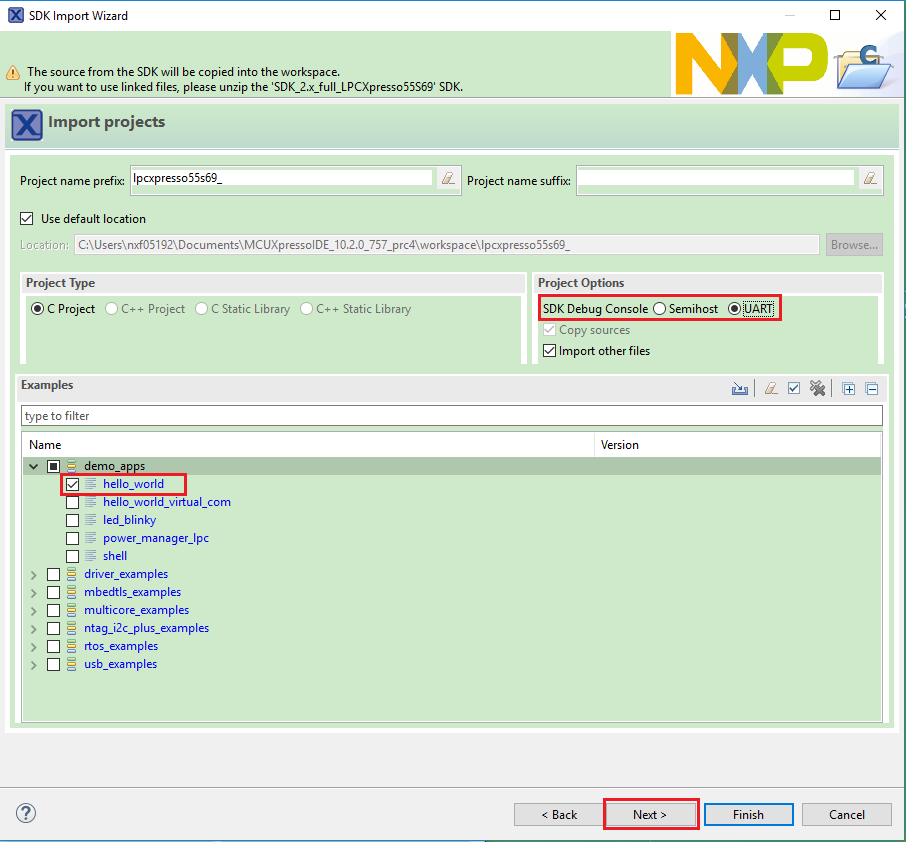Open help via the question mark icon
Screen dimensions: 906x842
[x=27, y=813]
